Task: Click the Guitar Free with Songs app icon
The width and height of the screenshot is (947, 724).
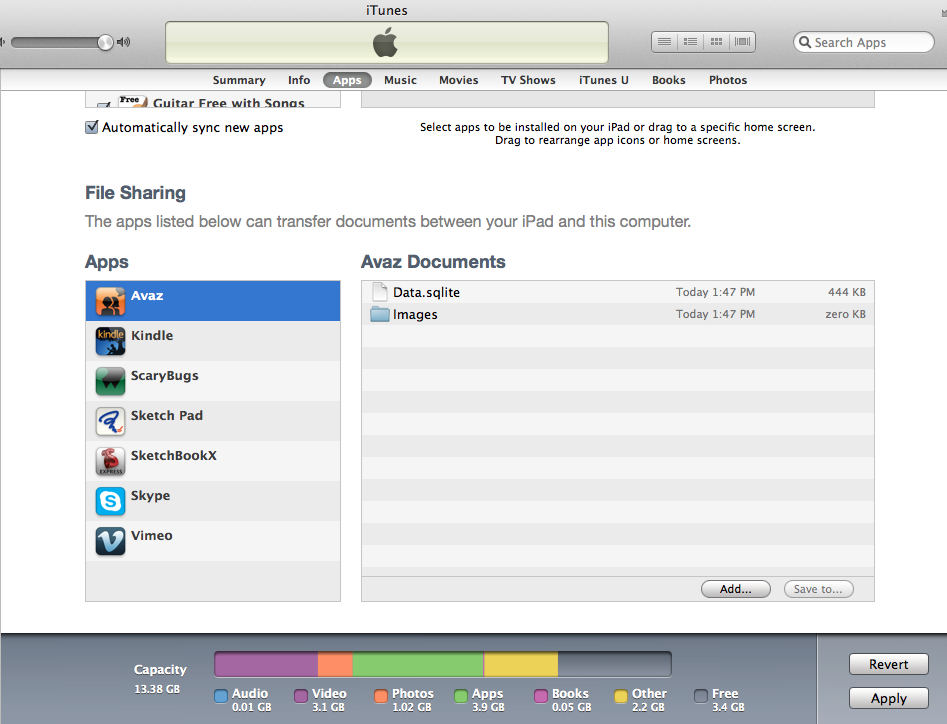Action: point(133,101)
